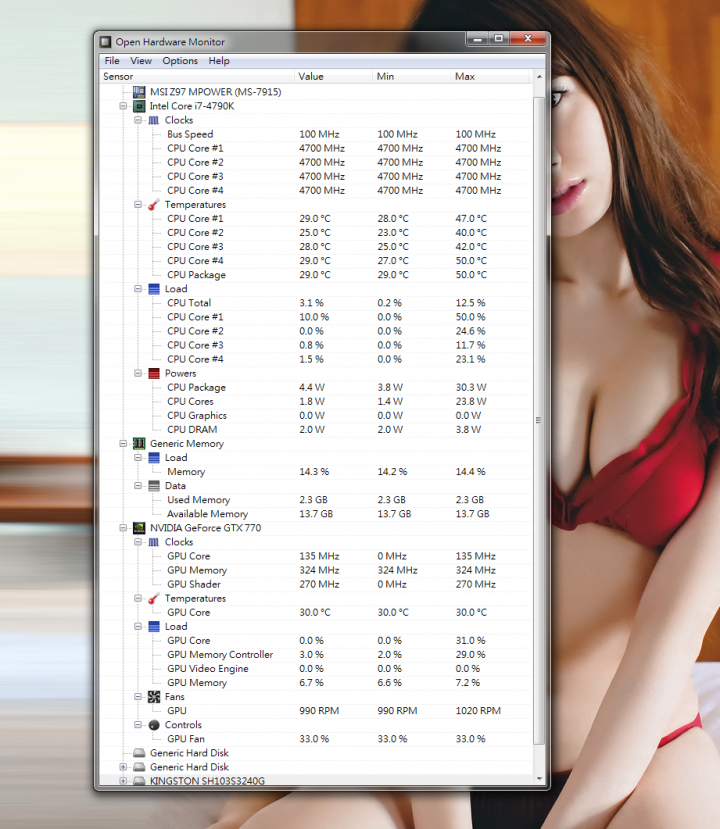This screenshot has width=720, height=829.
Task: Click the thermometer icon for CPU Temperatures
Action: tap(154, 205)
